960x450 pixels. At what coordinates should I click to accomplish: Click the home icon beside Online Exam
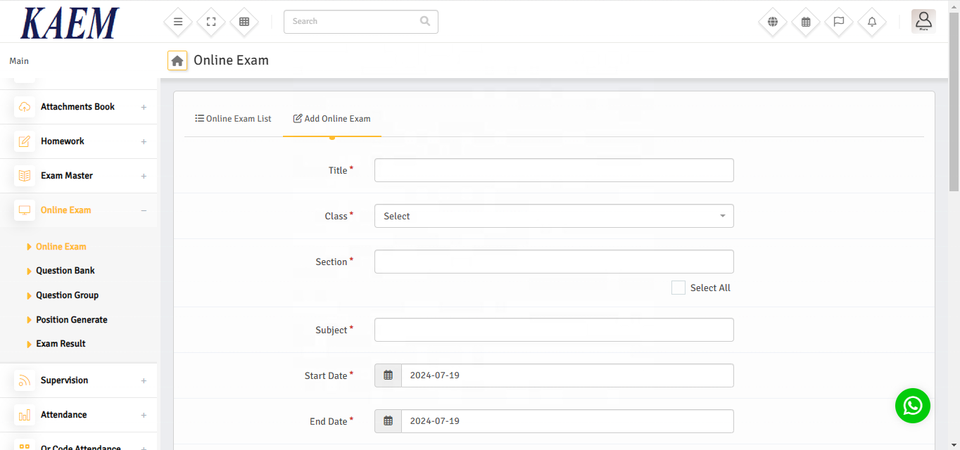[177, 61]
